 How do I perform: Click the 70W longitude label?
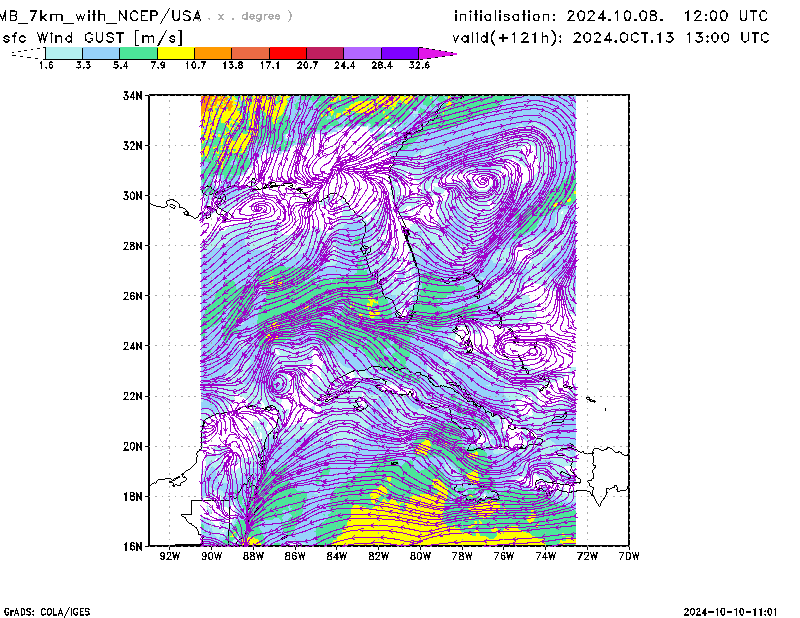(x=629, y=556)
